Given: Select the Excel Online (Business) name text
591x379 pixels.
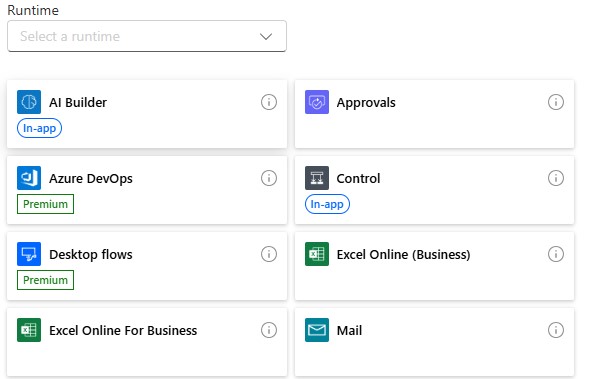Looking at the screenshot, I should click(403, 255).
